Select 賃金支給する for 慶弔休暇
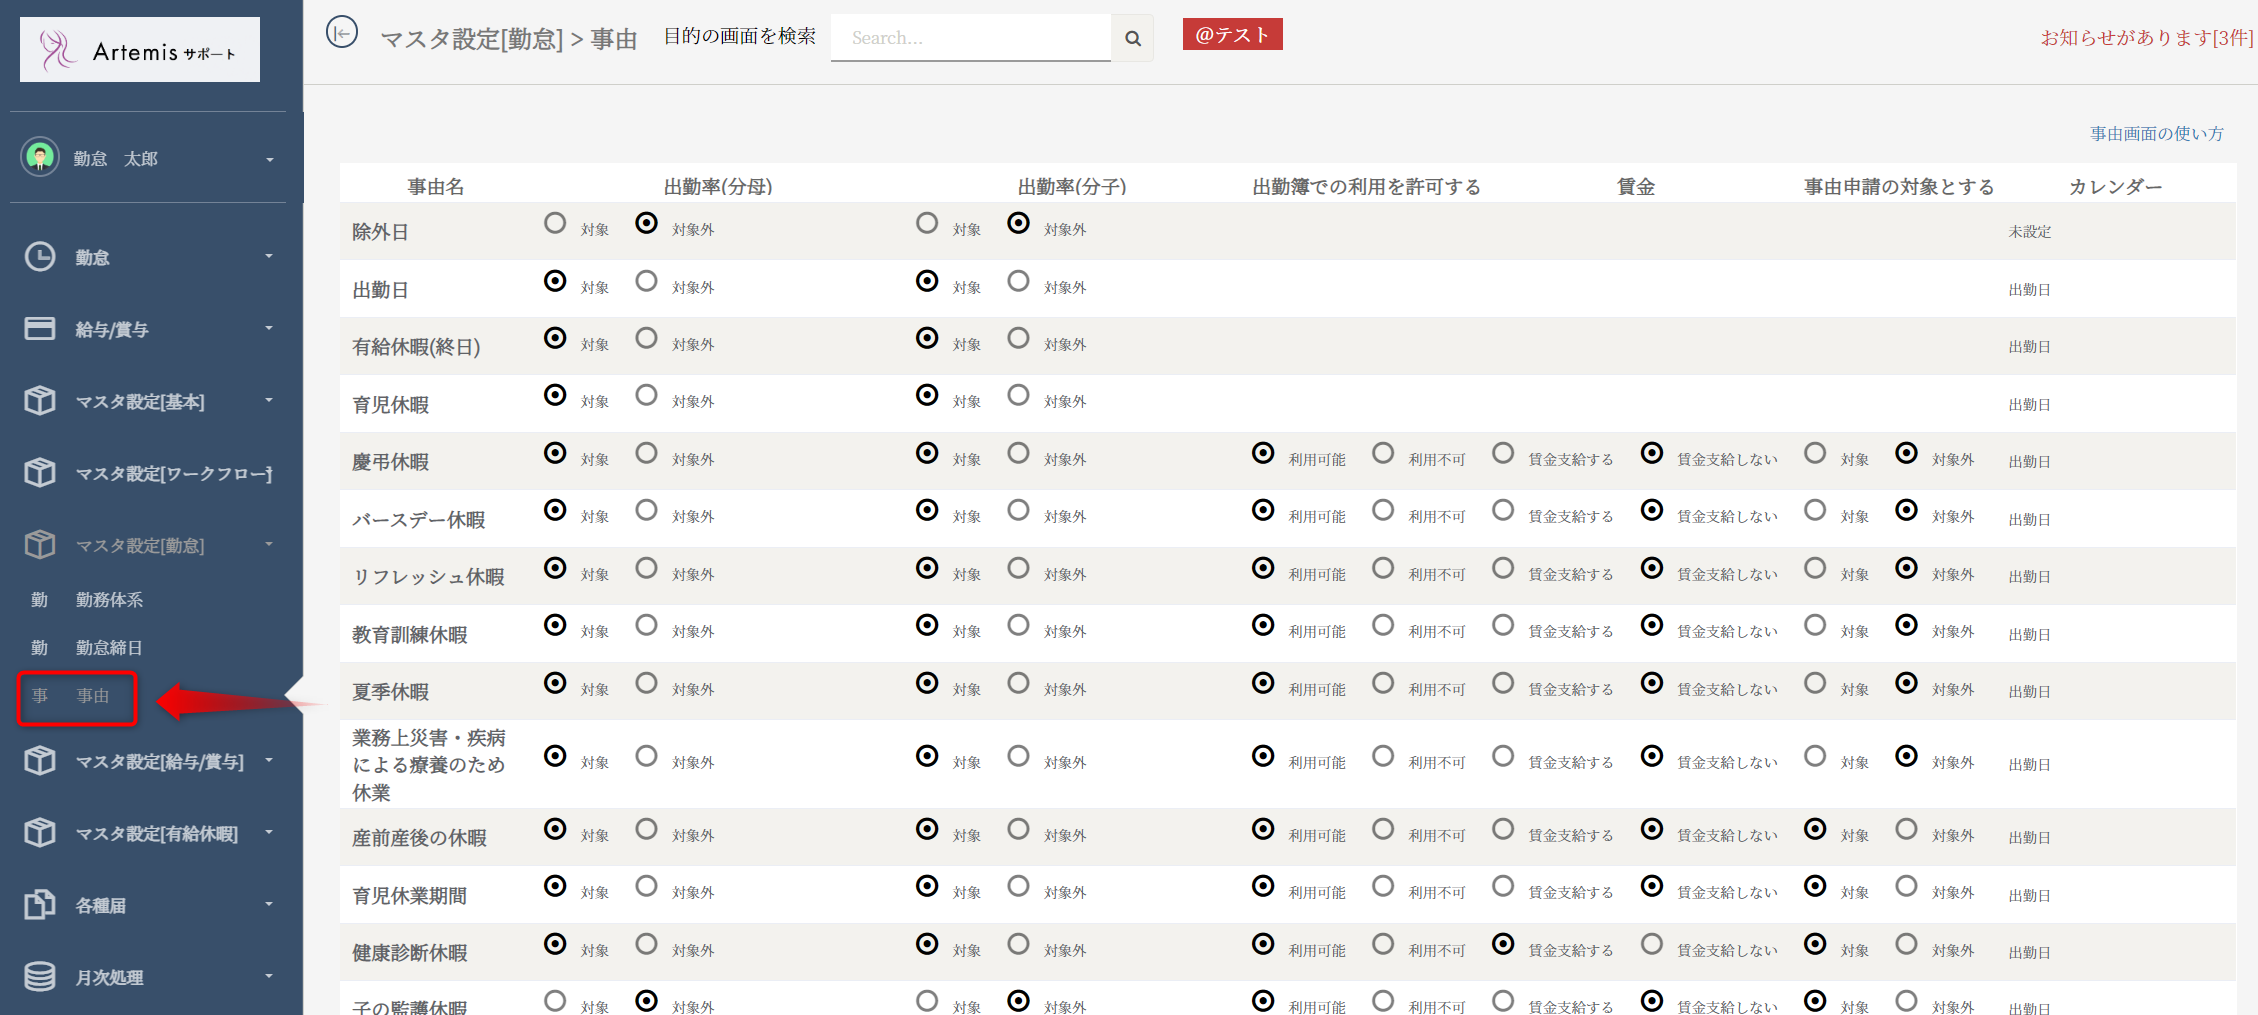The image size is (2258, 1015). point(1502,453)
